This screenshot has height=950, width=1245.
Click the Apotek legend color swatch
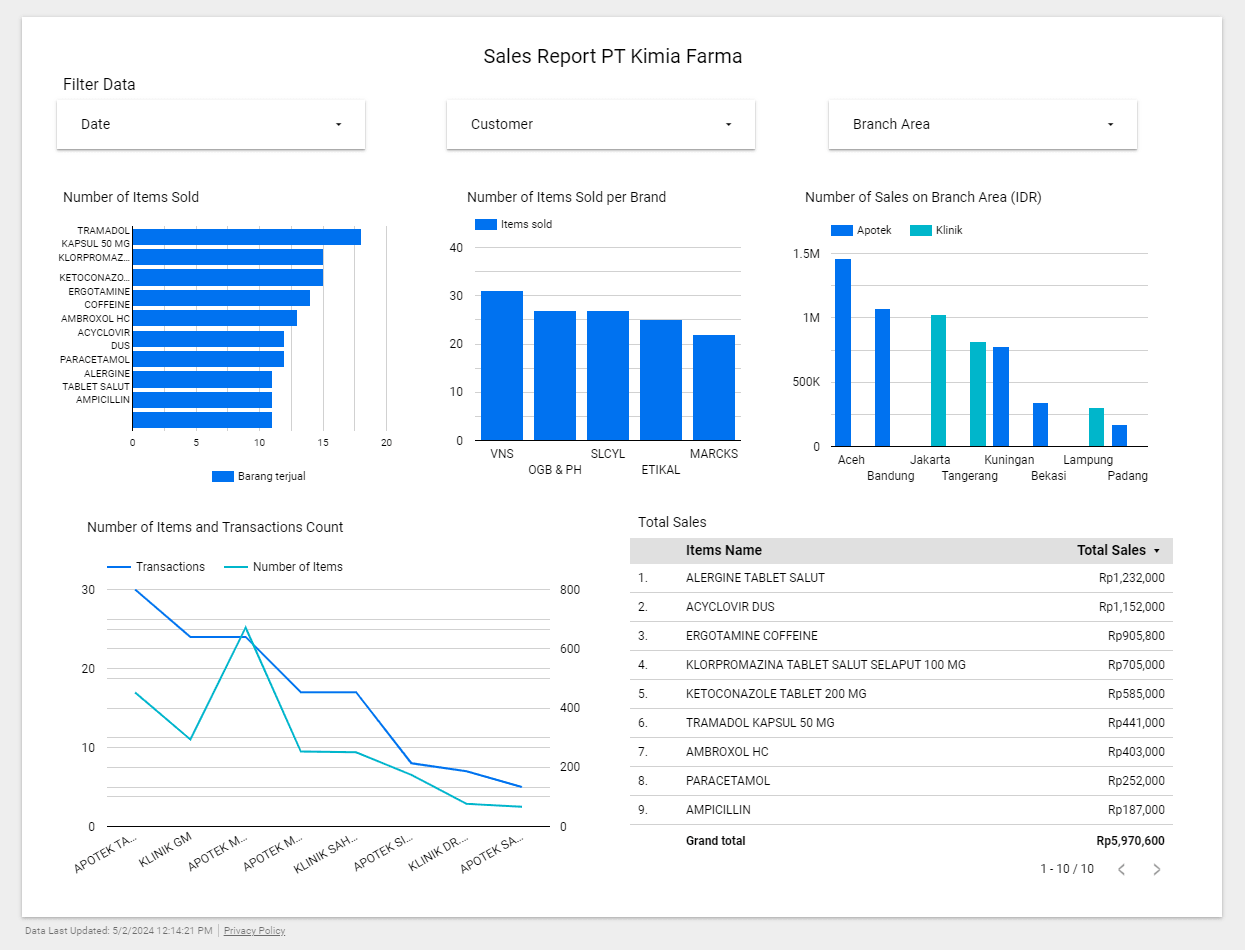click(x=842, y=230)
